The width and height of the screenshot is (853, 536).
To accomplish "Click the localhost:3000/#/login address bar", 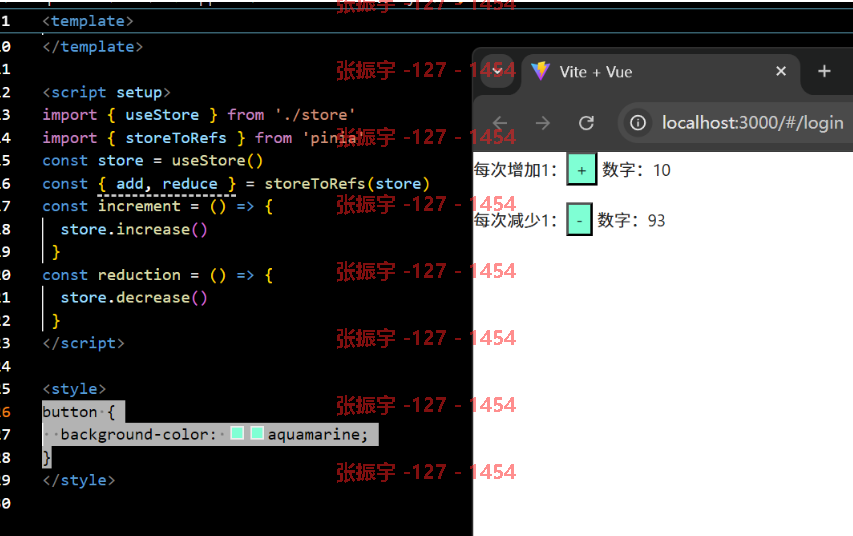I will 752,123.
